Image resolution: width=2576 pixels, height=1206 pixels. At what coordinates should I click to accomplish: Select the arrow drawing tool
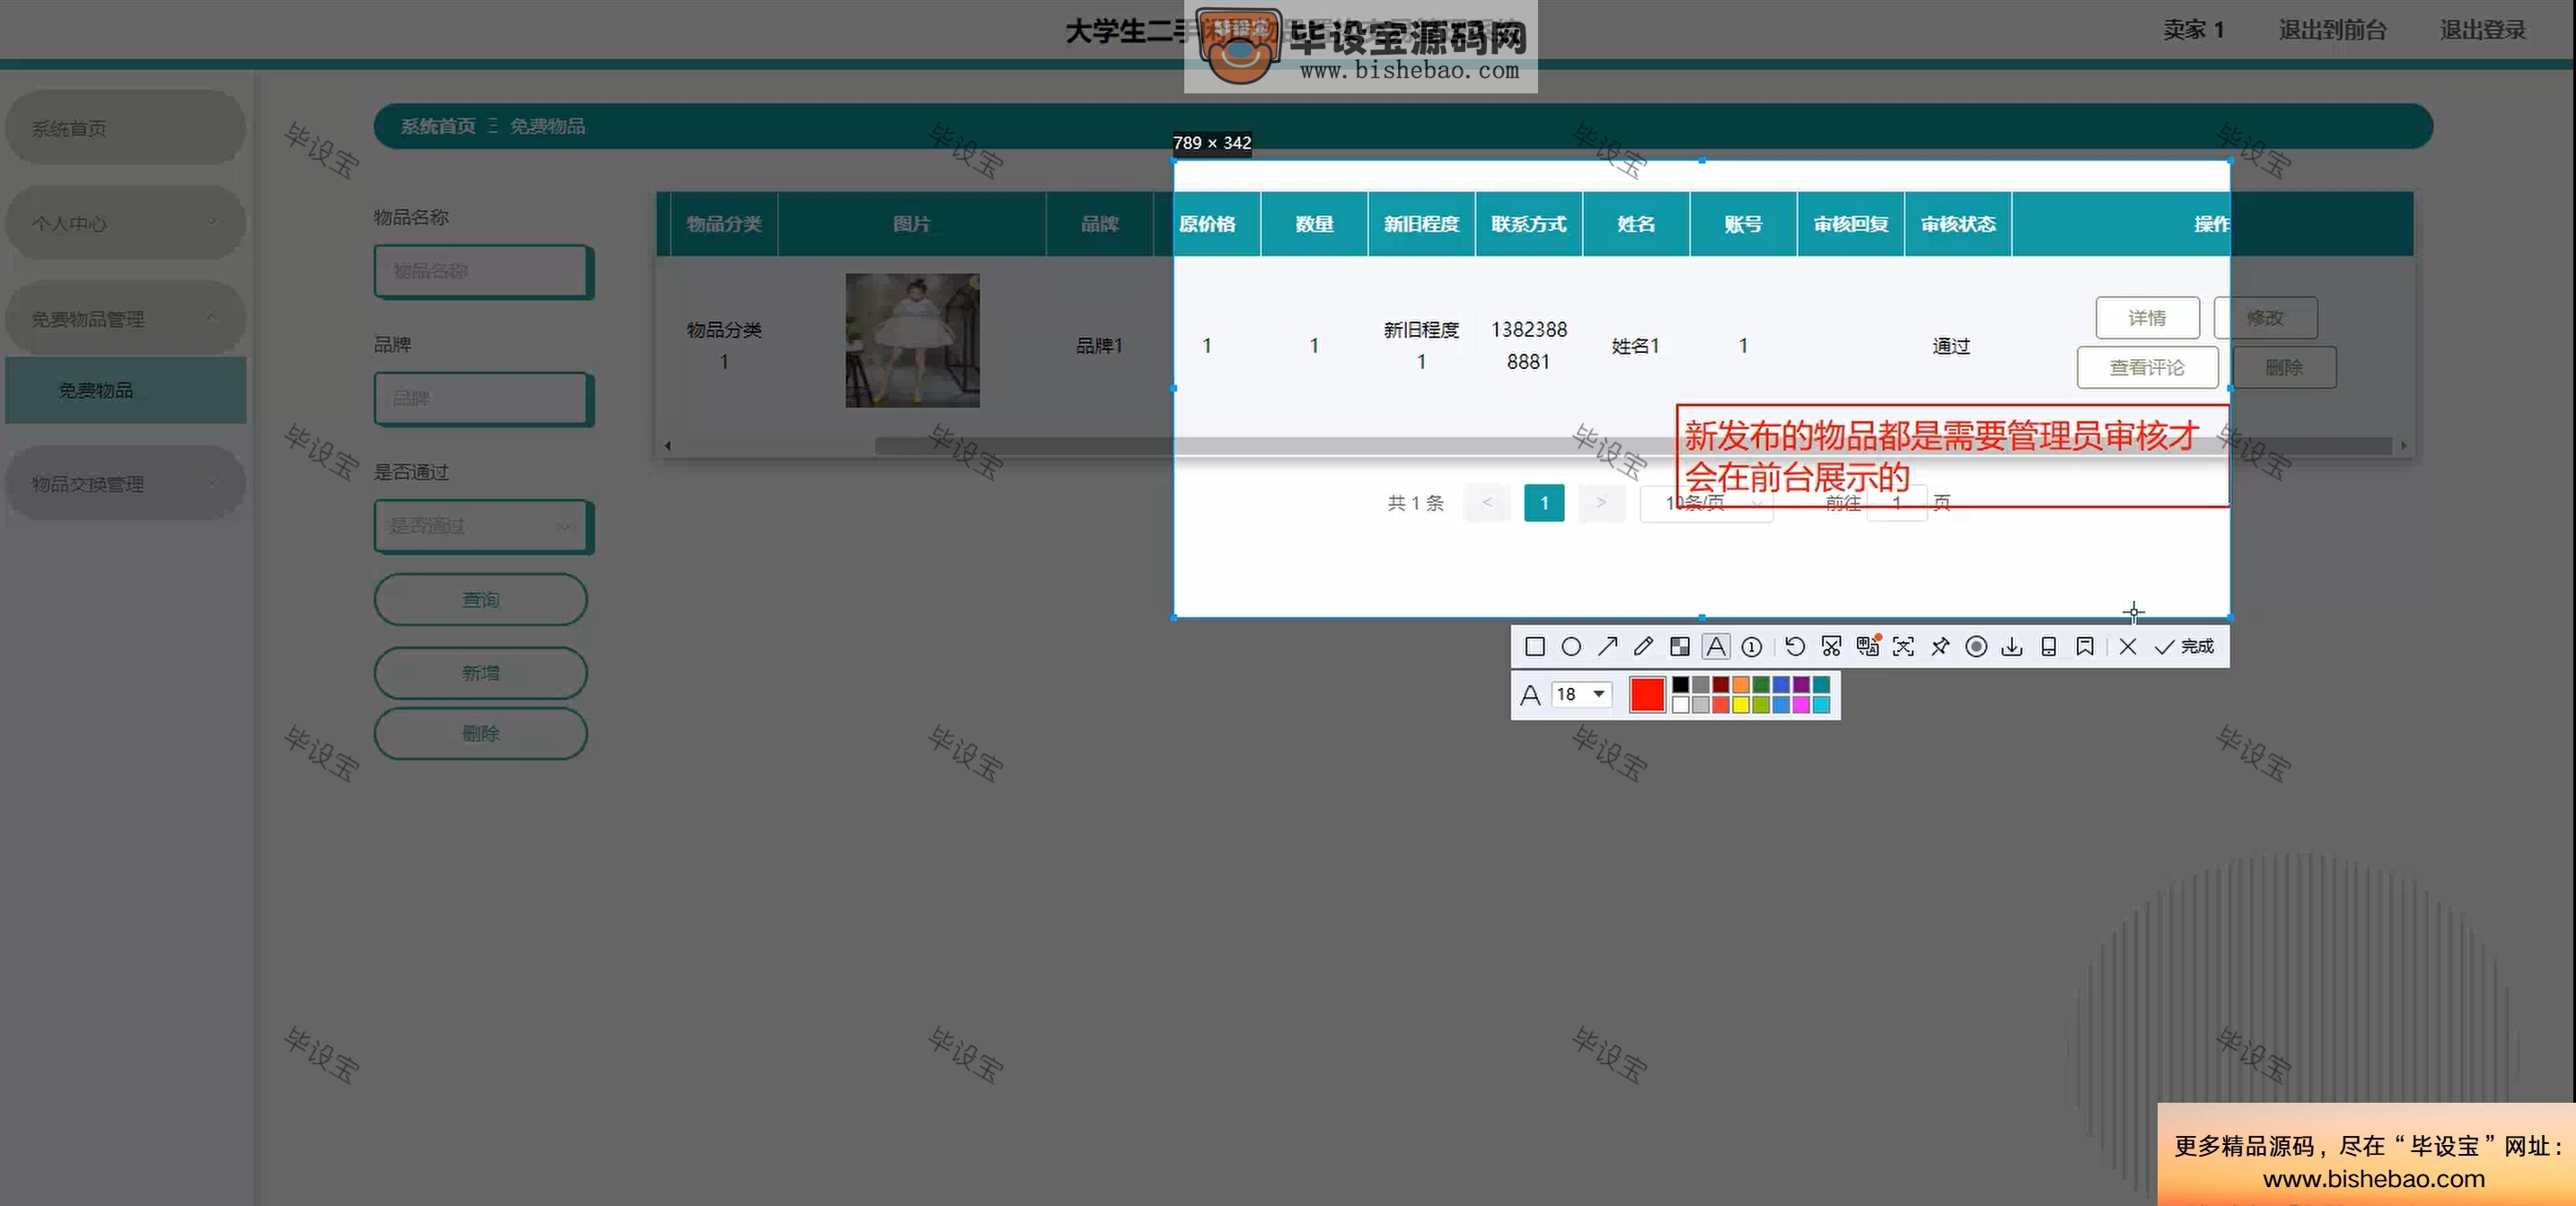[1607, 647]
